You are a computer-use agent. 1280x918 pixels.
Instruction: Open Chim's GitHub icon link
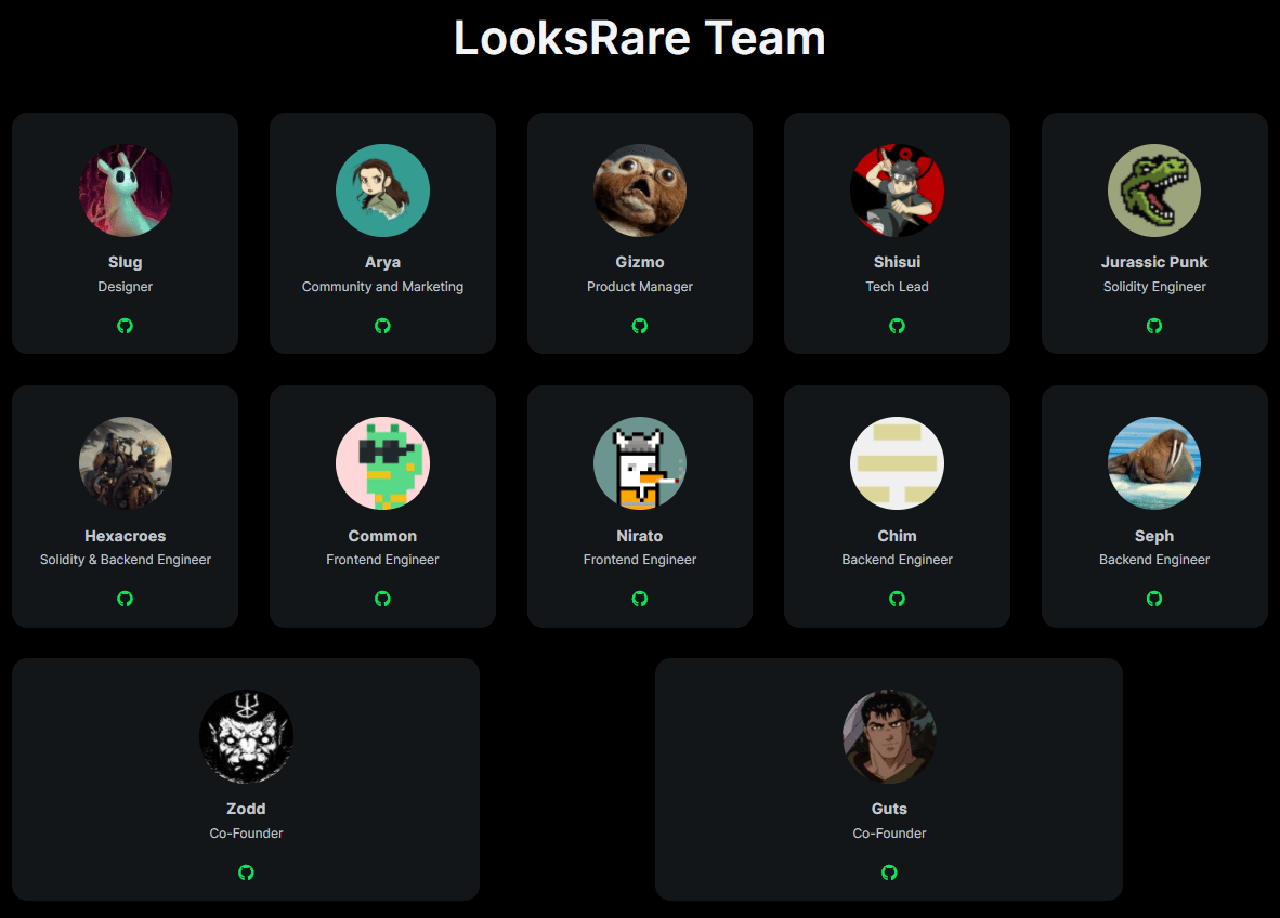tap(897, 598)
